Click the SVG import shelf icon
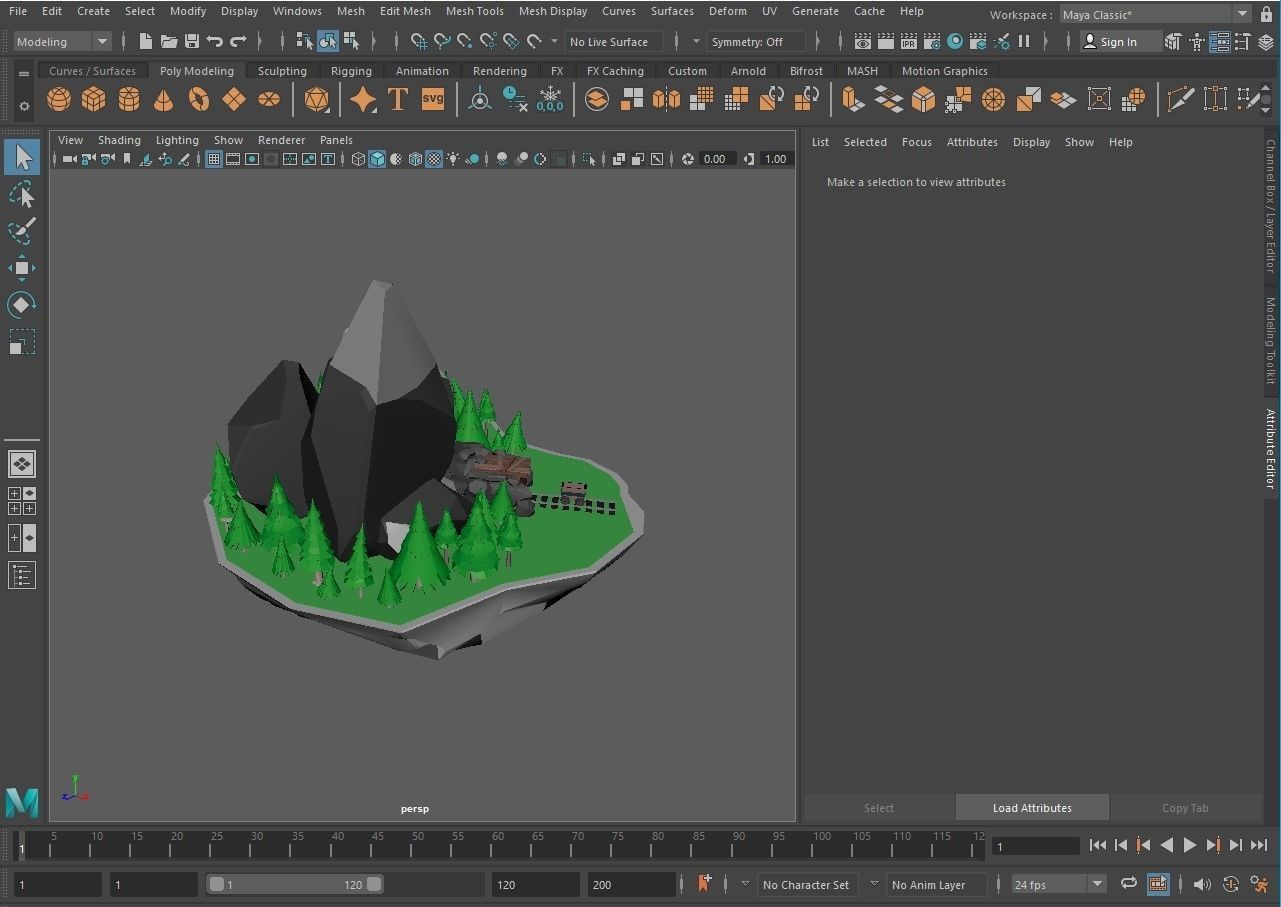This screenshot has height=907, width=1281. point(433,99)
